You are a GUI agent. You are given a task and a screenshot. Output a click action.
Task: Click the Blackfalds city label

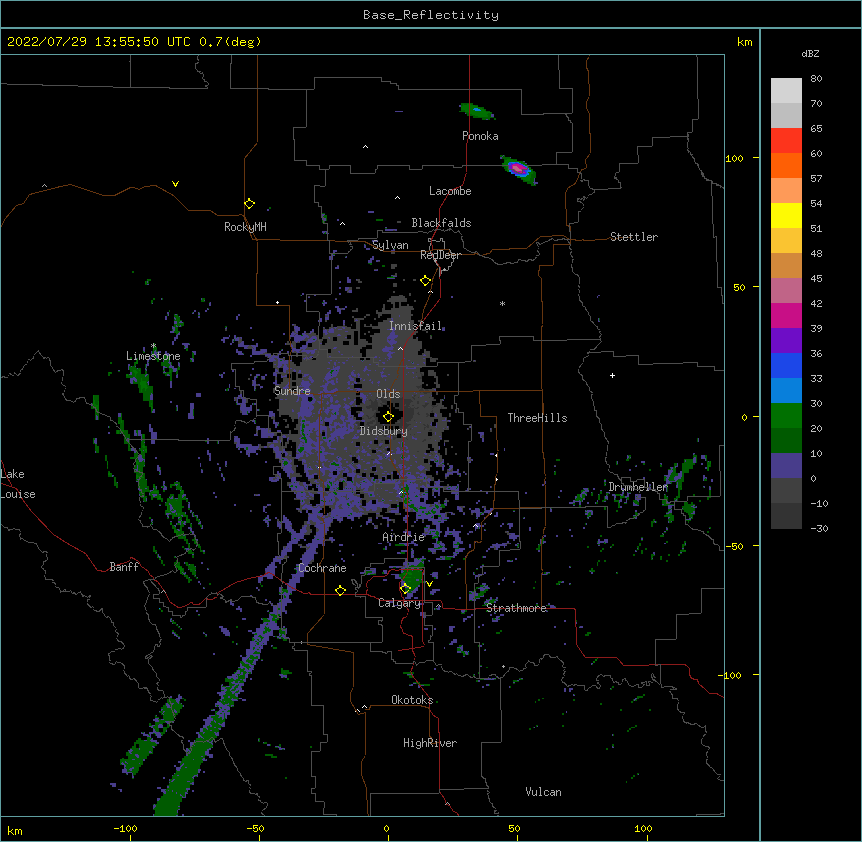(x=441, y=223)
